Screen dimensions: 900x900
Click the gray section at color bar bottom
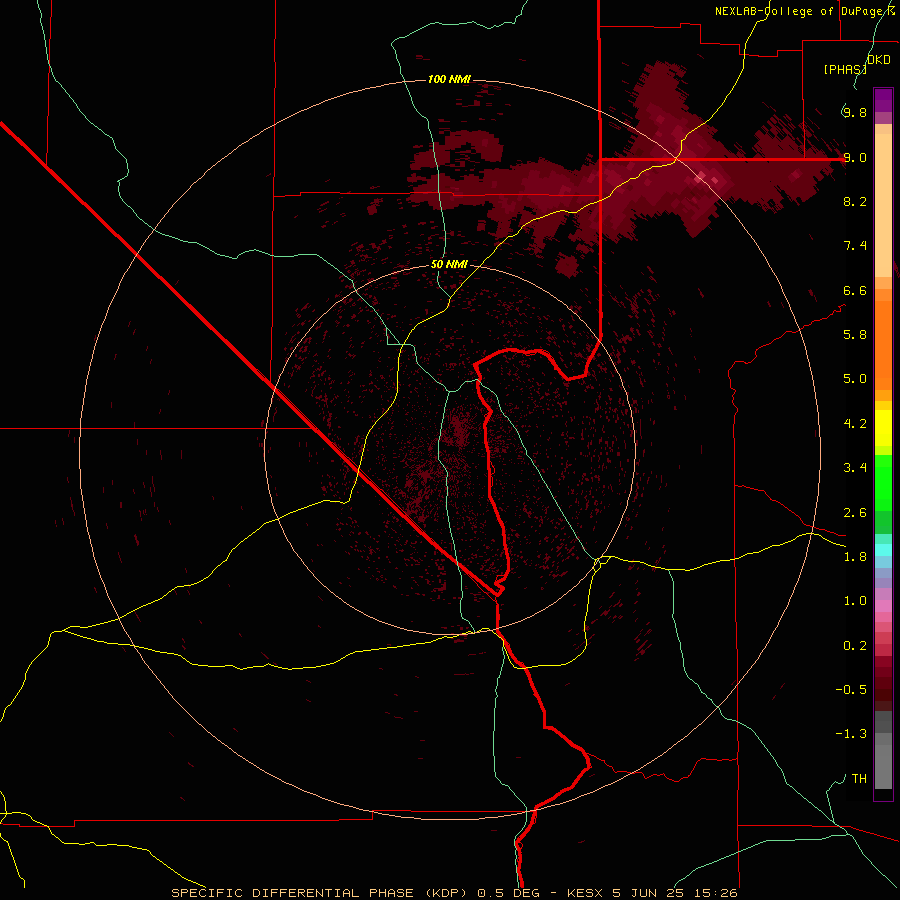[883, 749]
